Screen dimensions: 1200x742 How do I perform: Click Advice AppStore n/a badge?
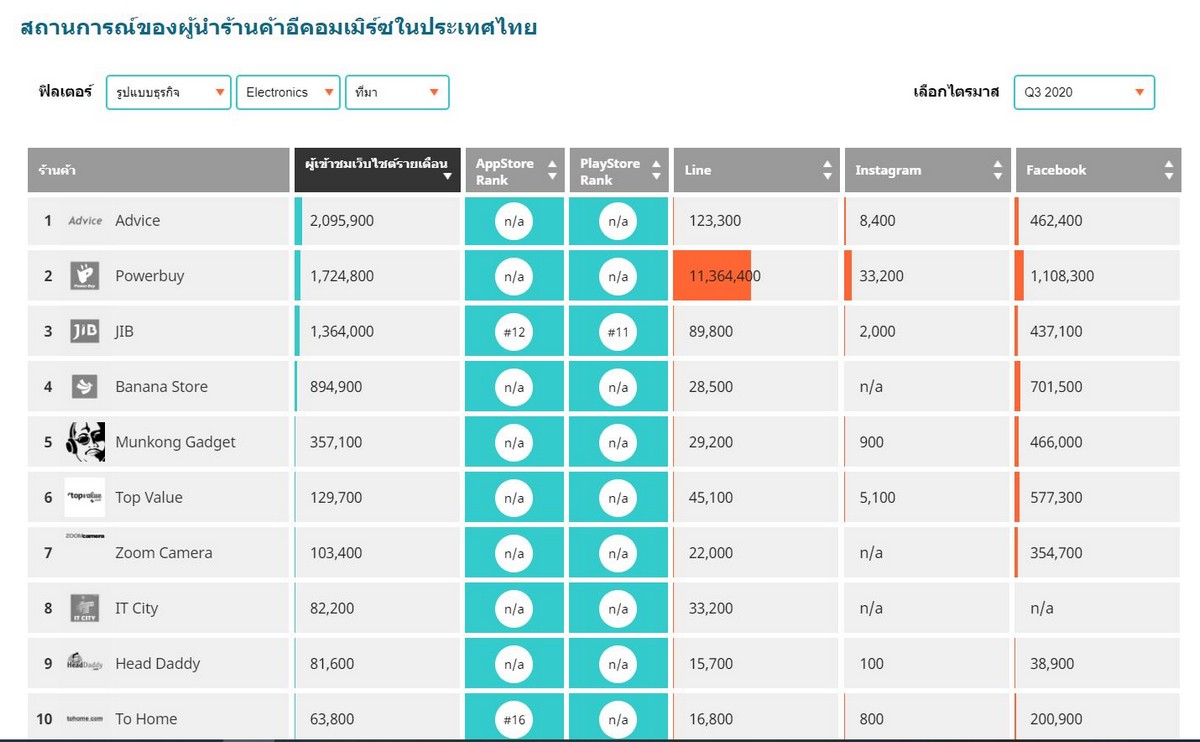514,221
